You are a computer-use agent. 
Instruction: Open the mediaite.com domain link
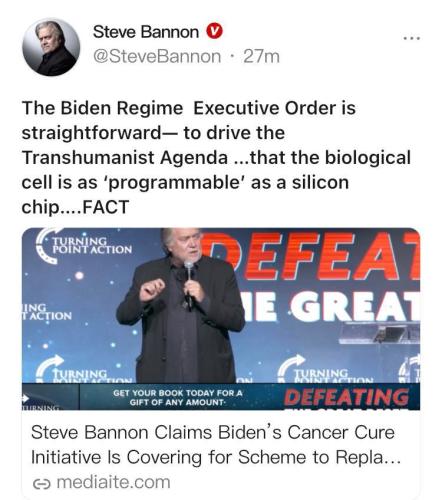click(x=113, y=482)
